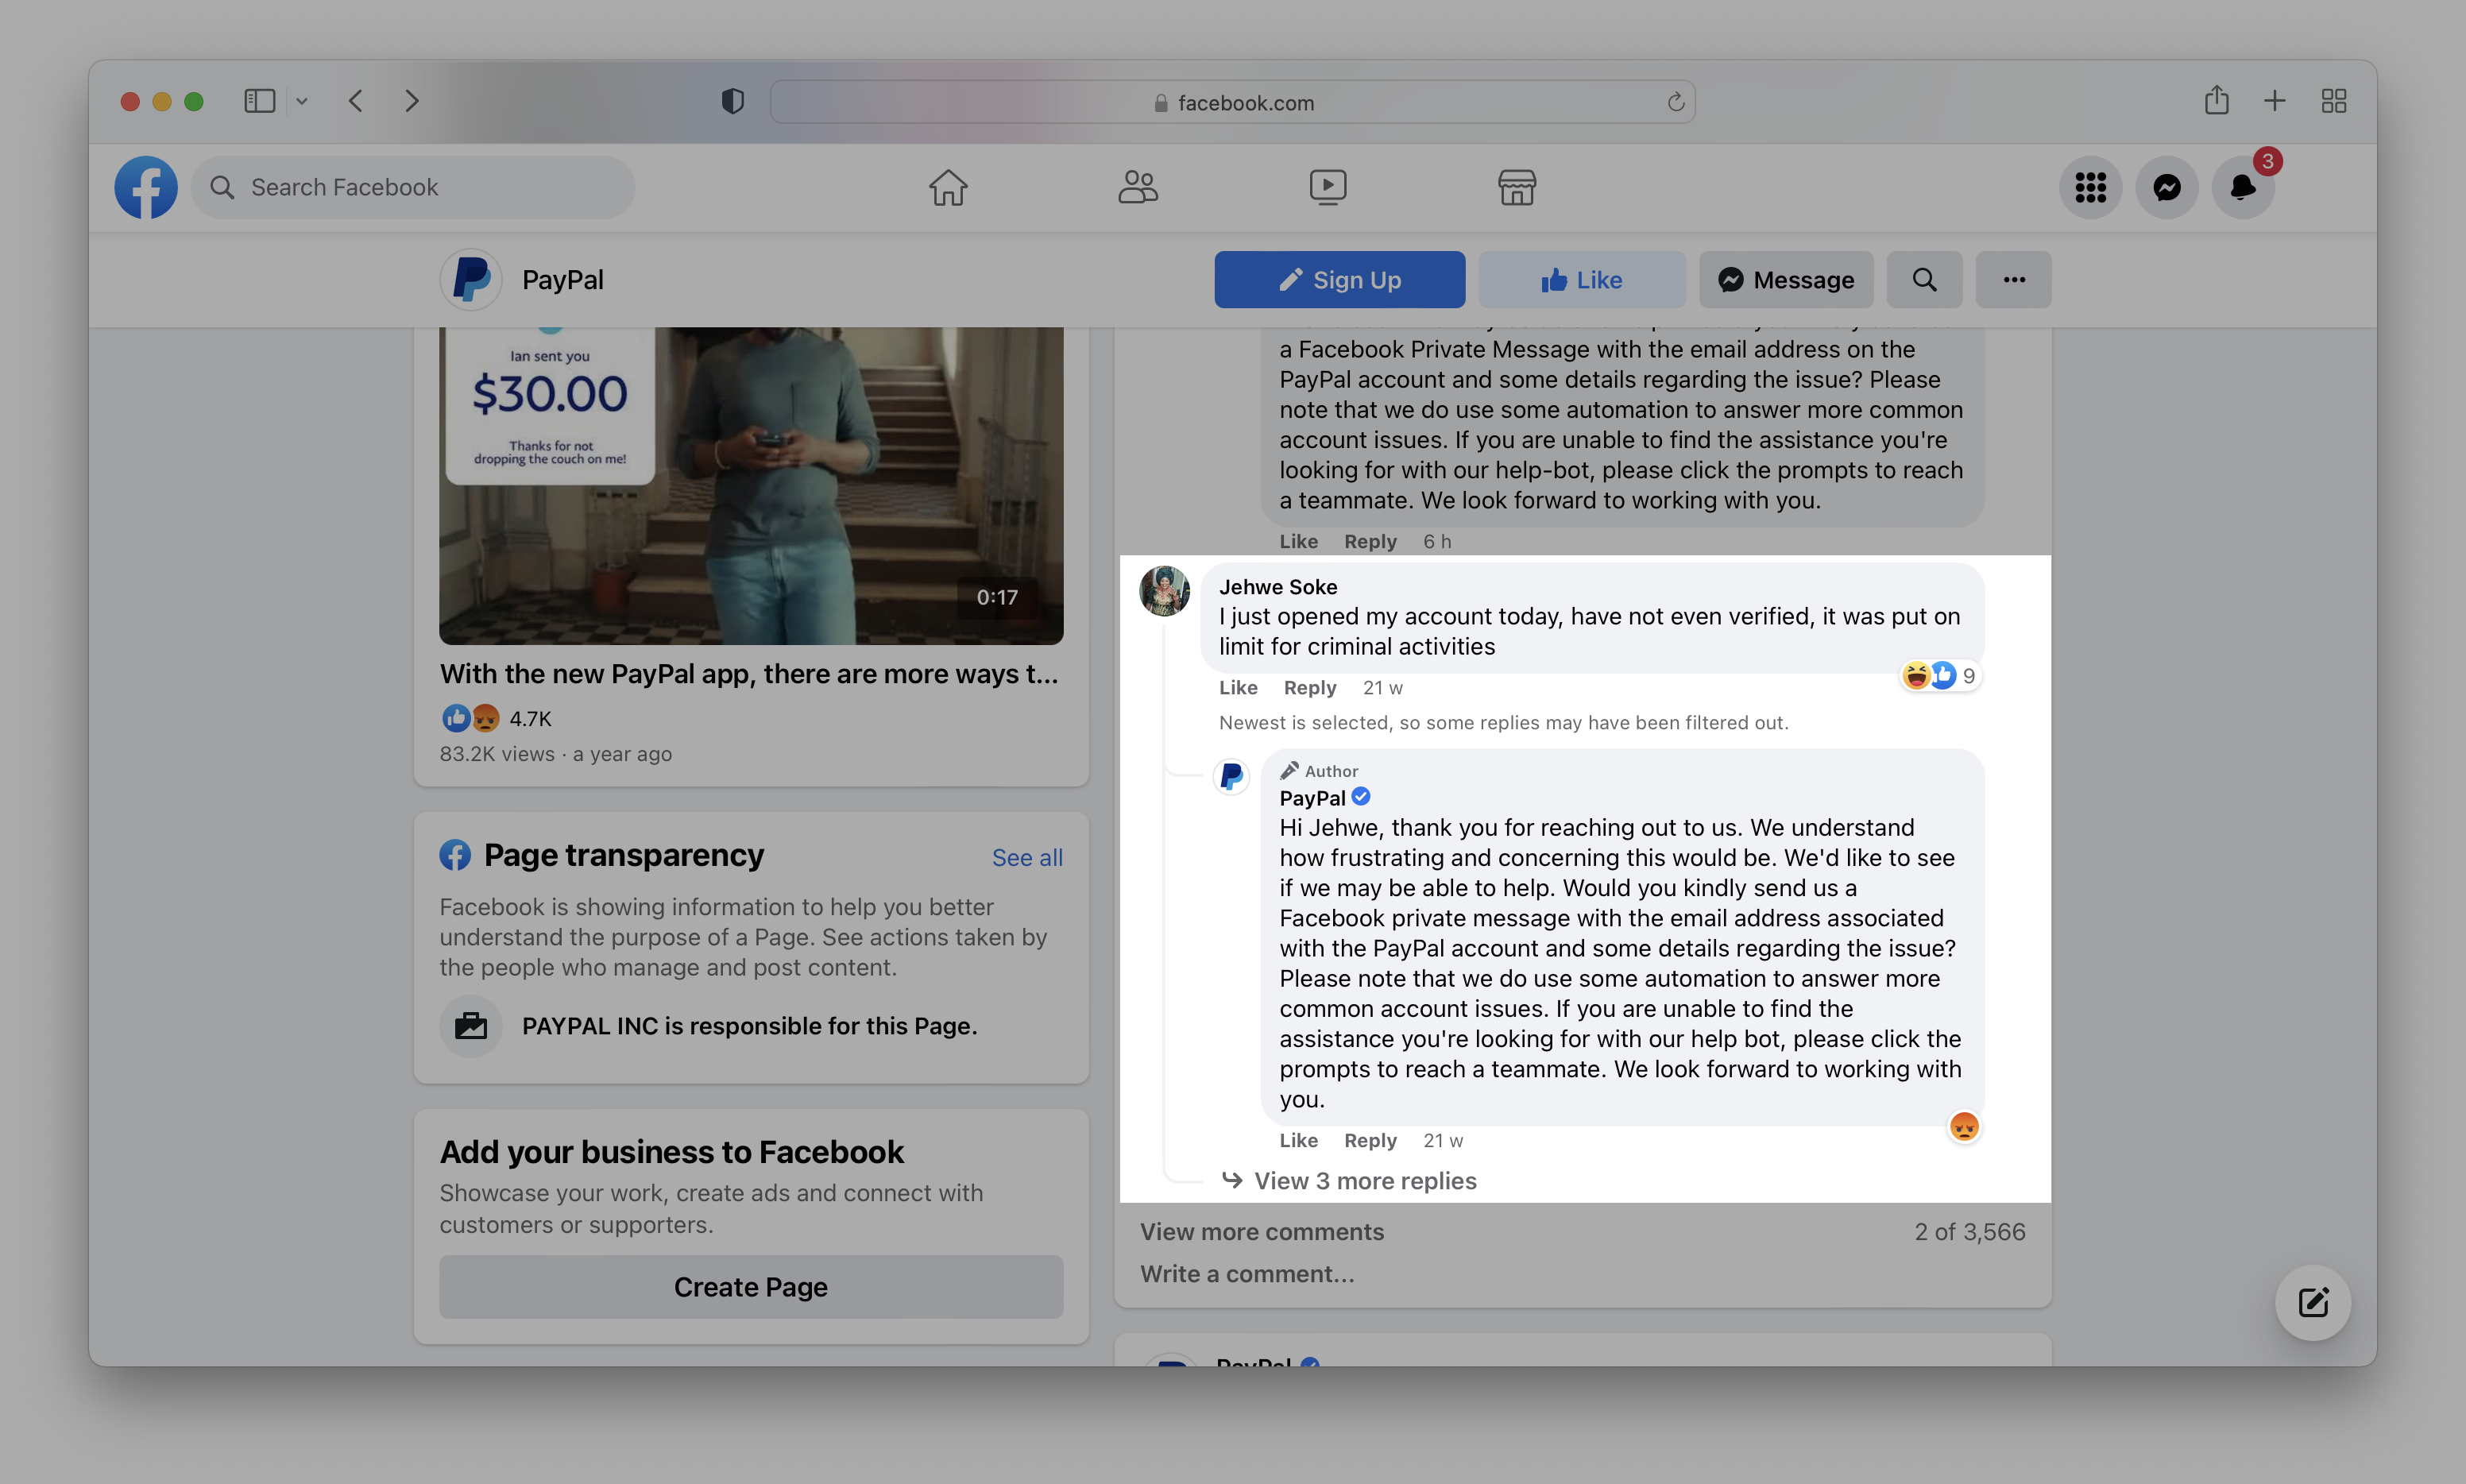Screen dimensions: 2466x1484
Task: Reply to Jehwe Soke's comment
Action: coord(1310,688)
